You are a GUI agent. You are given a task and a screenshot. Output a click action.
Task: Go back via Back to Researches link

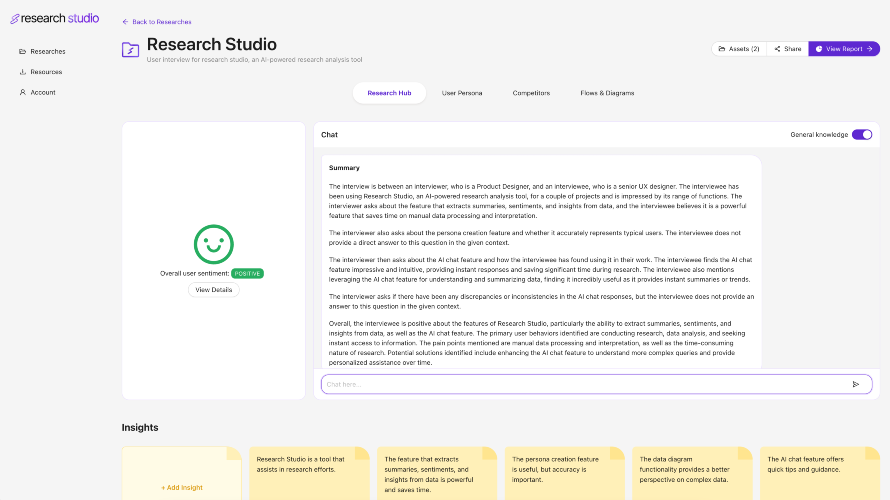point(157,22)
